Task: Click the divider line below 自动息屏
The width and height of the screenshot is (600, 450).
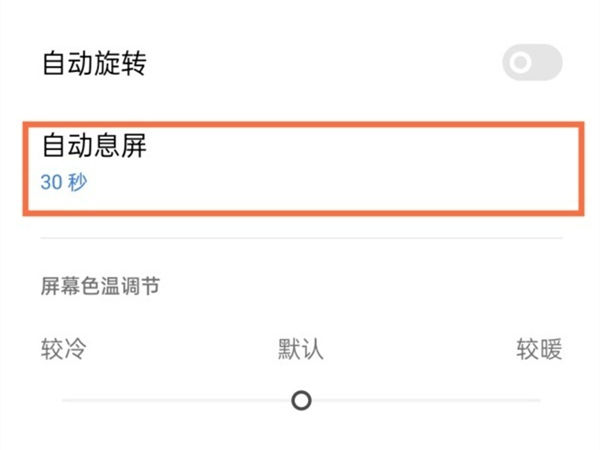Action: (300, 238)
